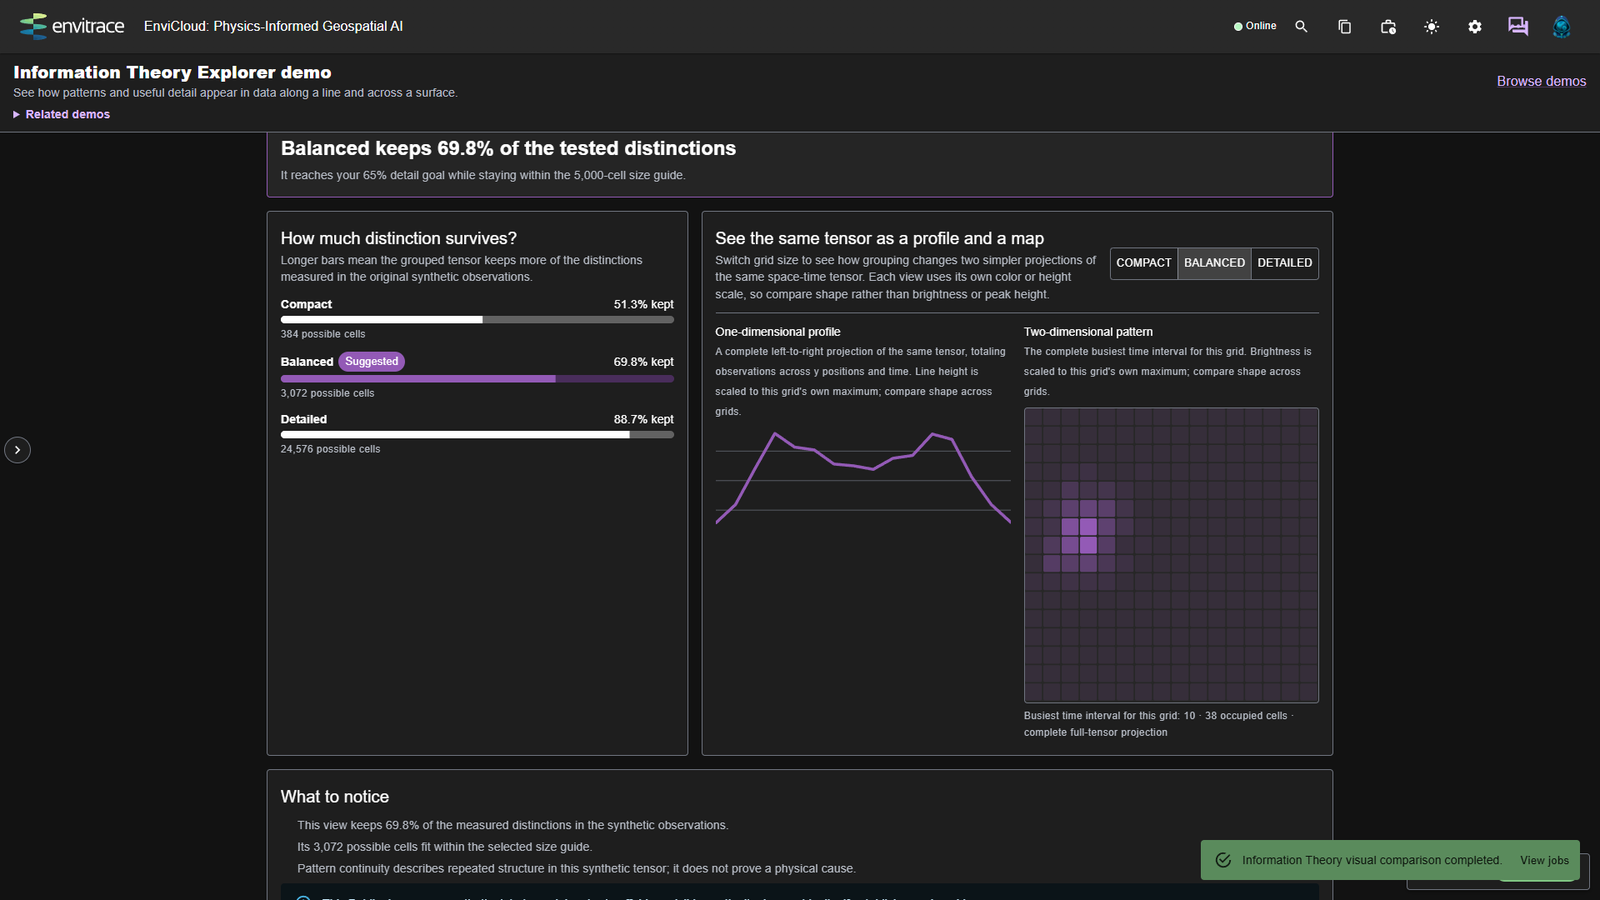Click the Compact distinction bar
Screen dimensions: 1600x900
477,320
